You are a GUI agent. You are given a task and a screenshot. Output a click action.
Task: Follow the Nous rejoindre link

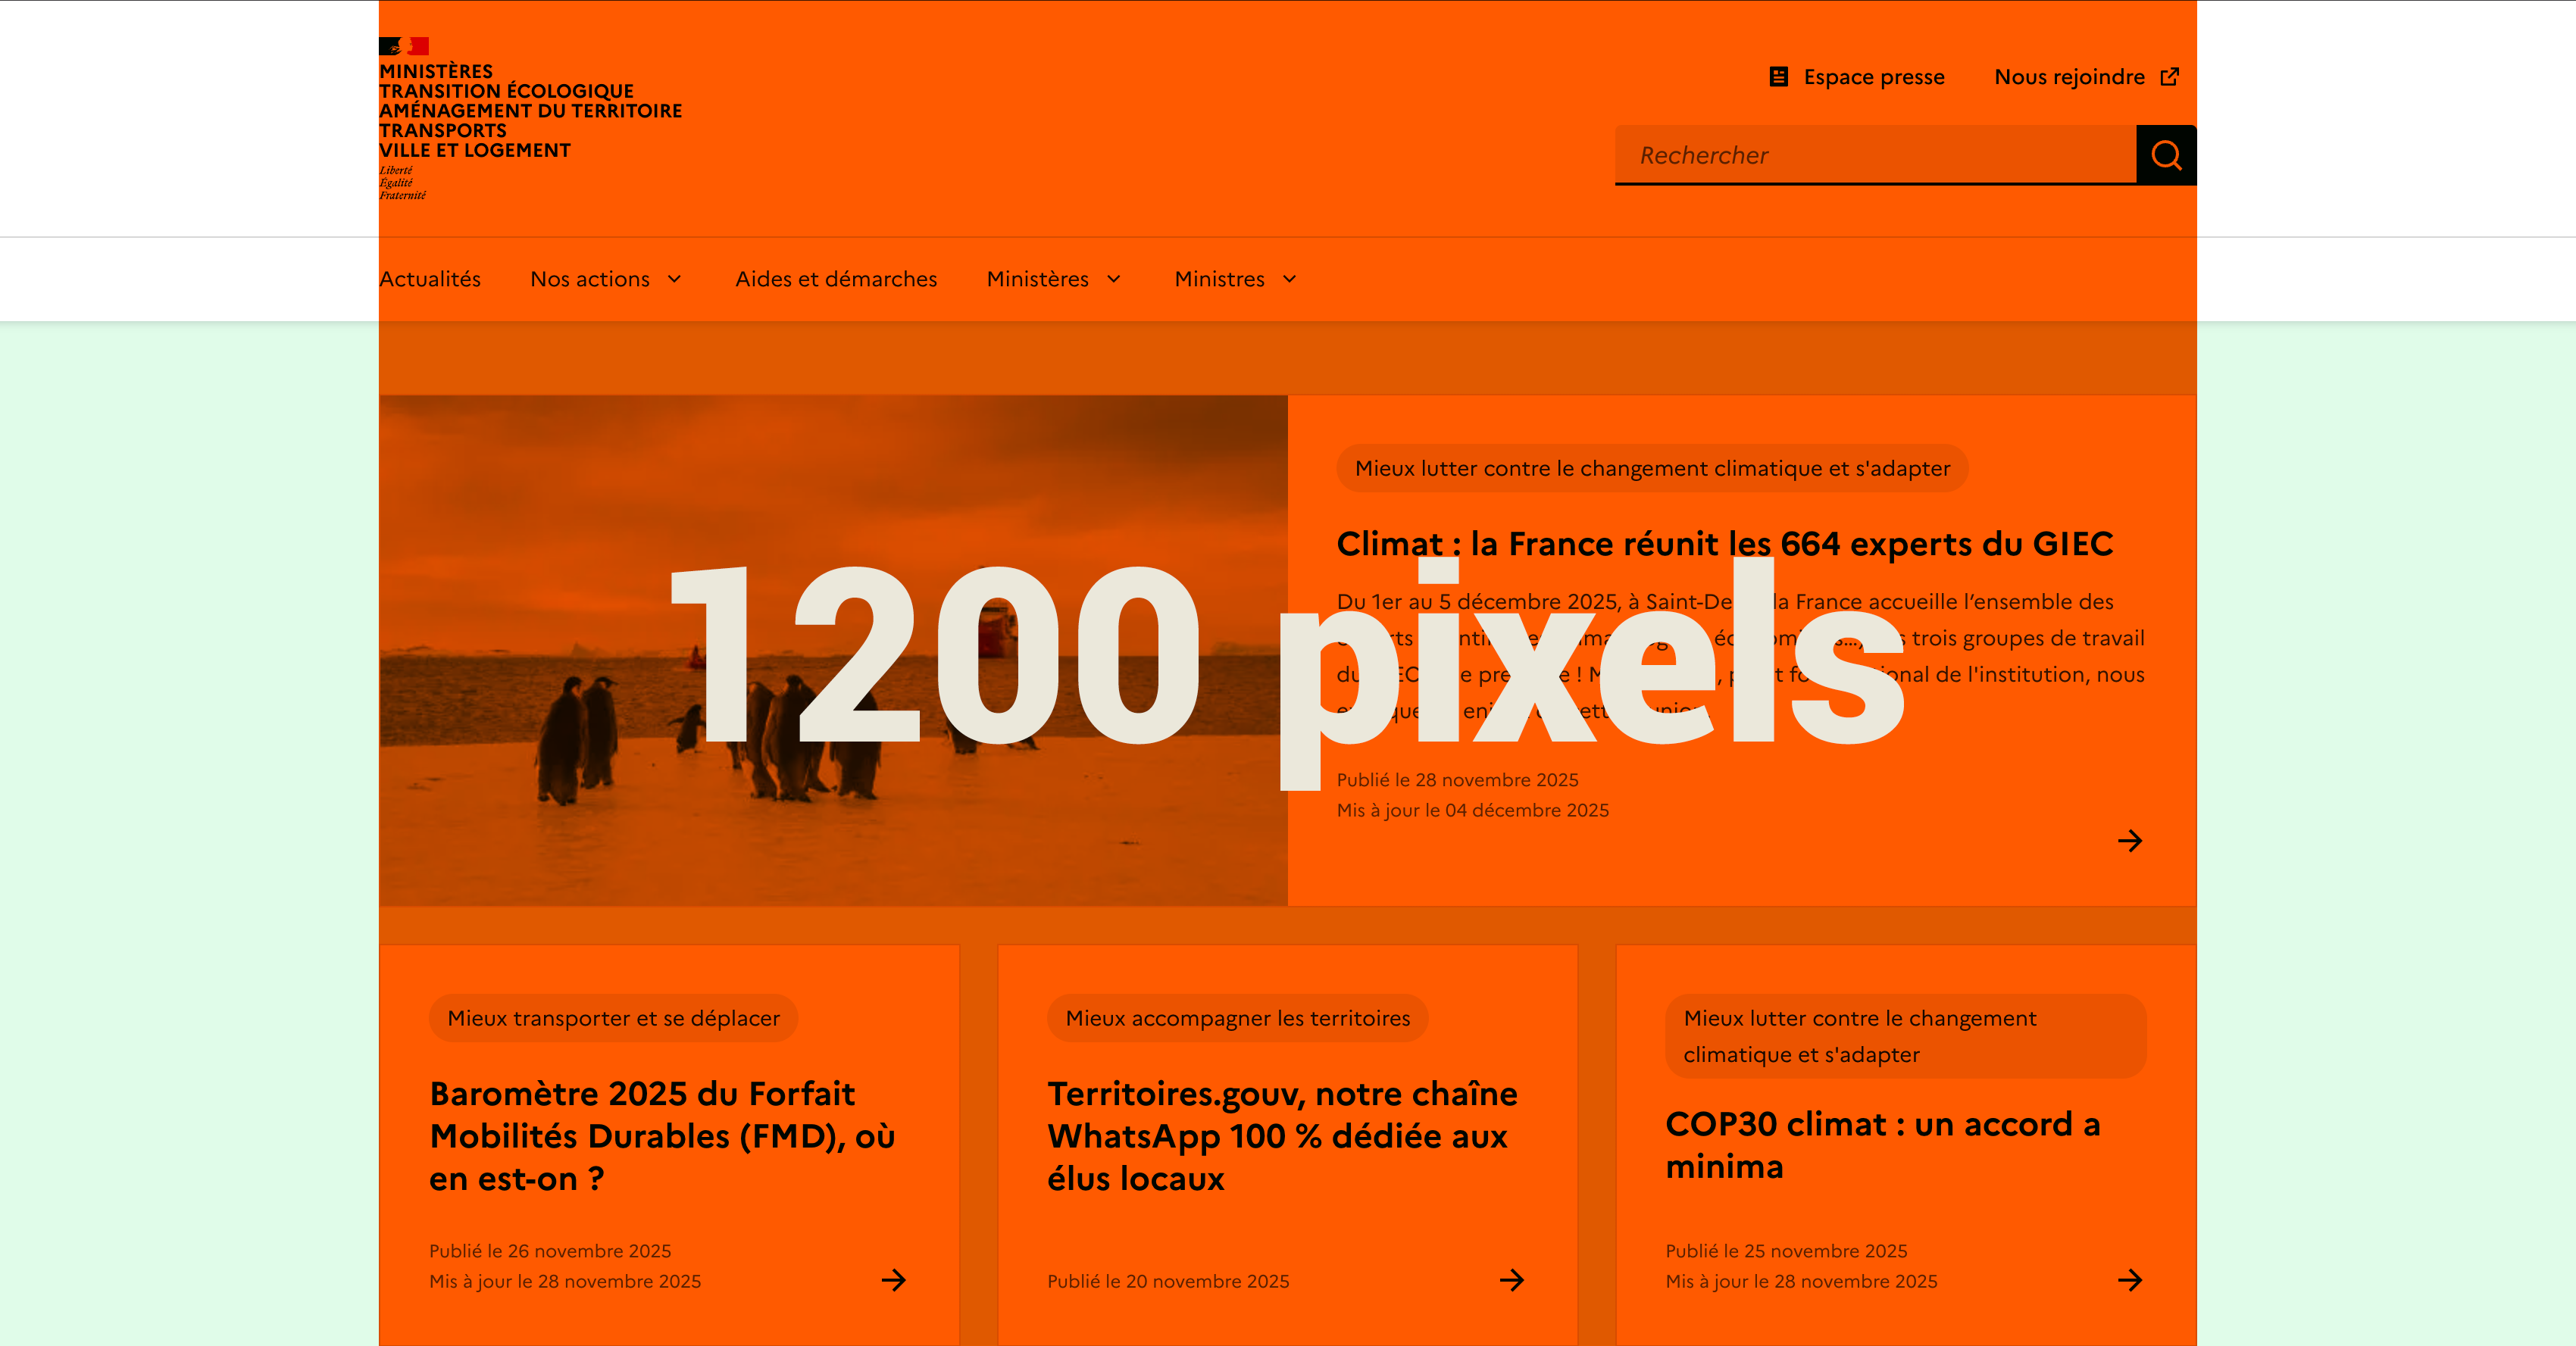(x=2068, y=77)
